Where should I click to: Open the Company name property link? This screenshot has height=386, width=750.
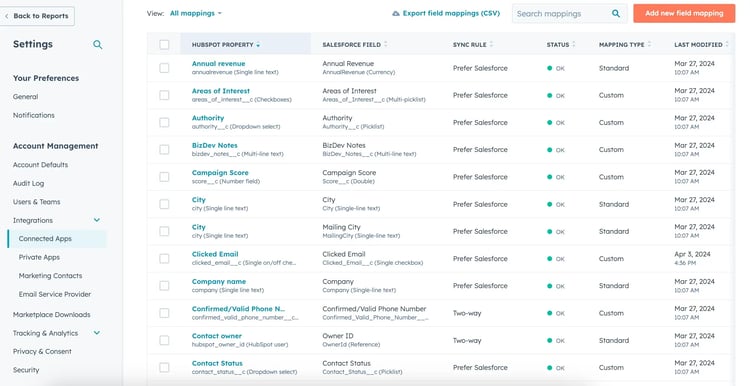point(219,282)
